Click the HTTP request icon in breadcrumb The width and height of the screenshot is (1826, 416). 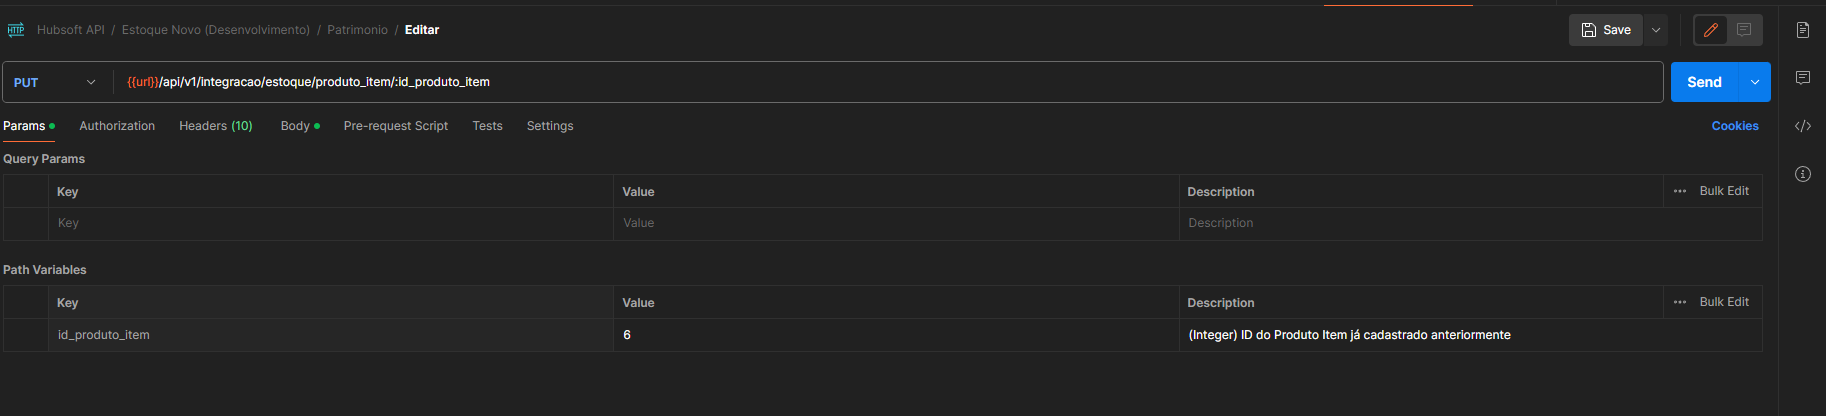click(16, 30)
